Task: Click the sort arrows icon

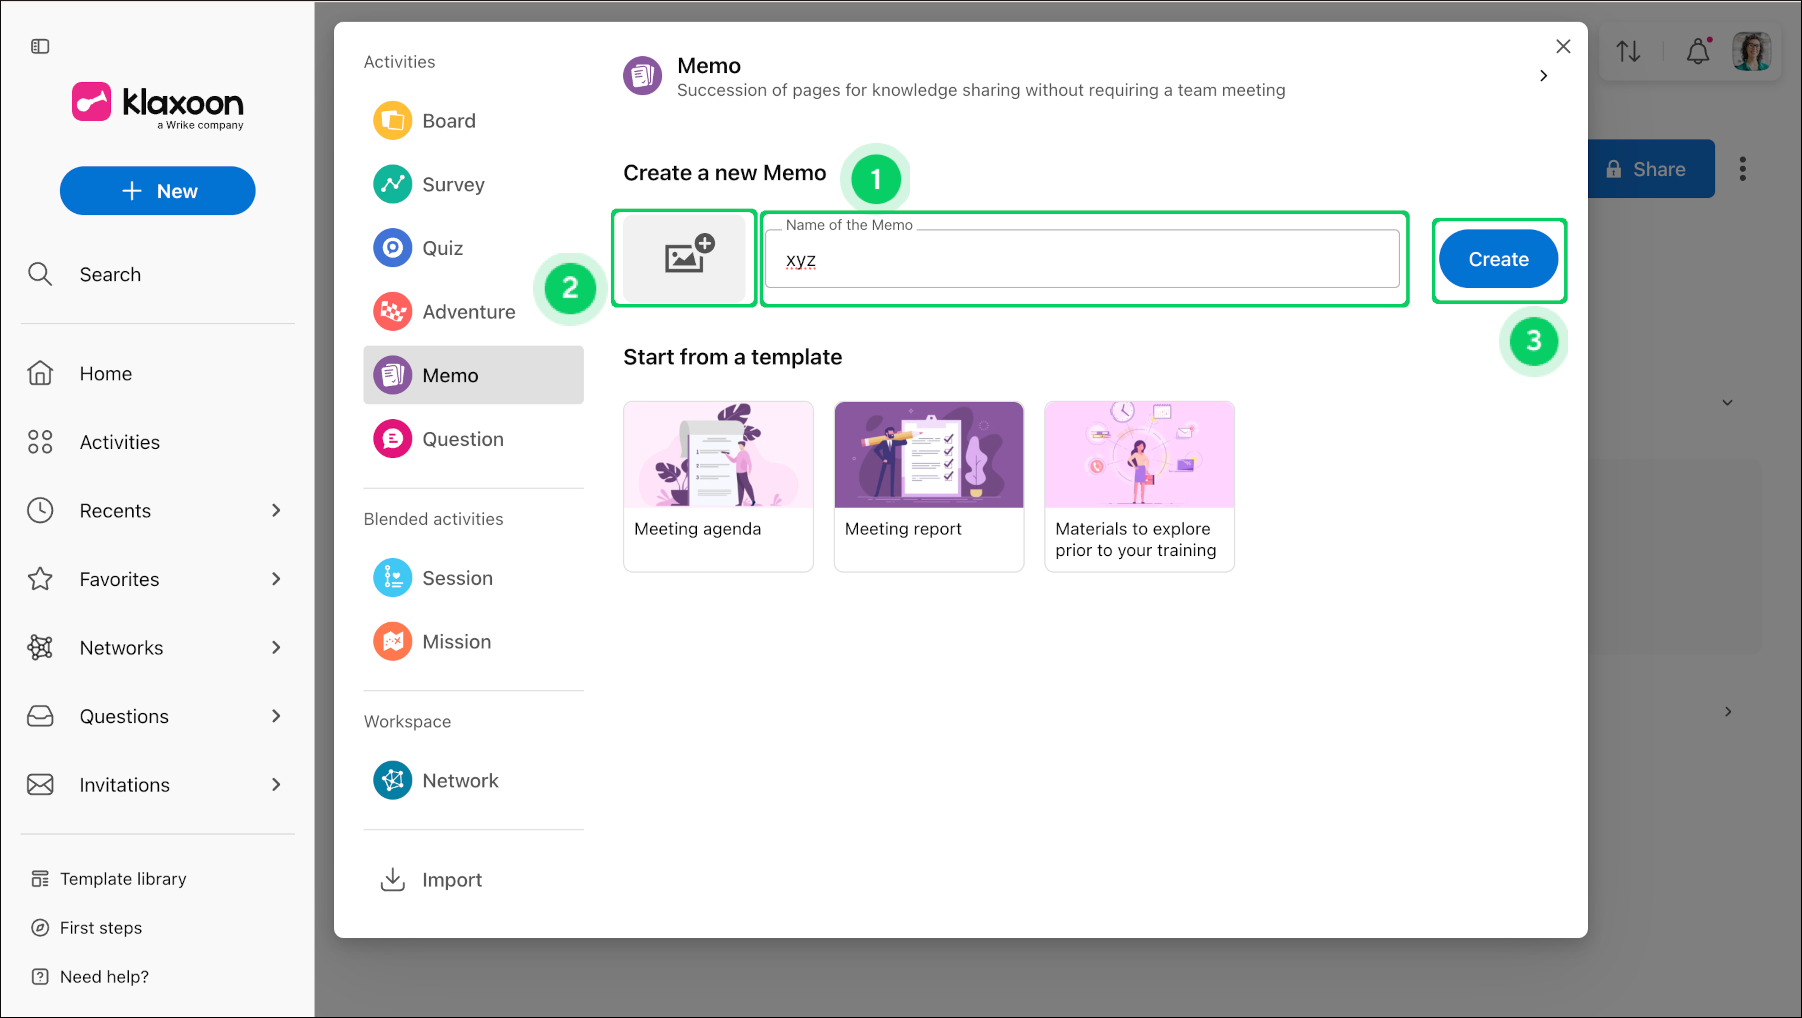Action: click(x=1628, y=51)
